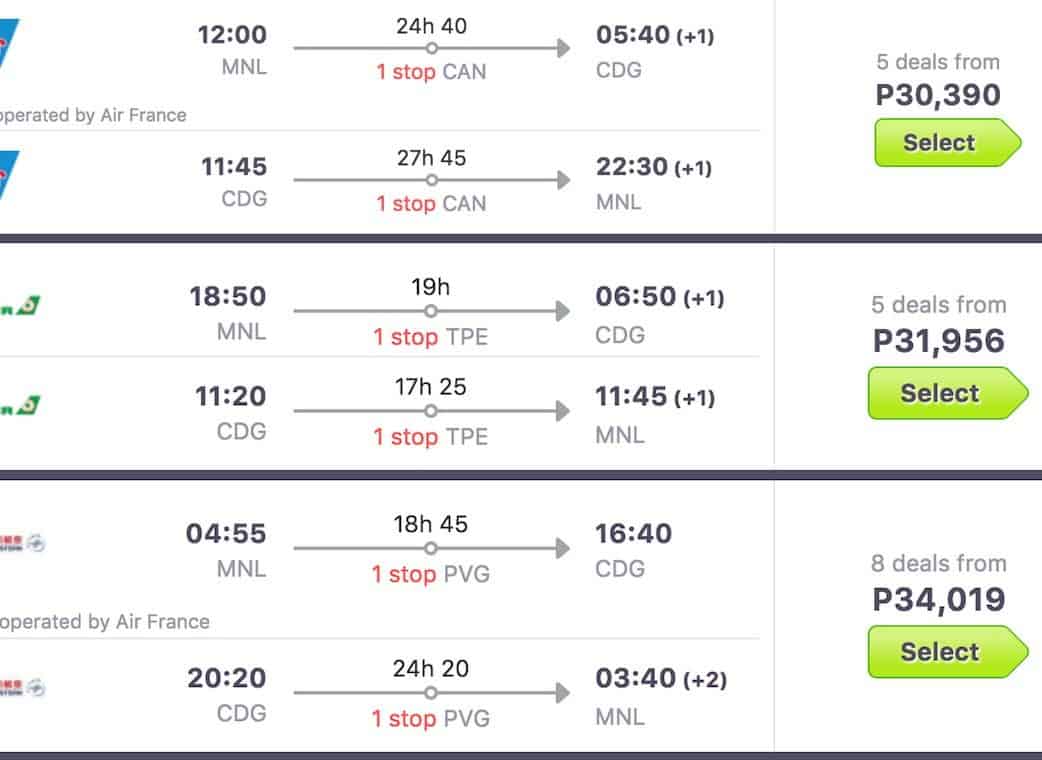Click the 03:40 (+2) arrival time
Image resolution: width=1042 pixels, height=760 pixels.
[660, 679]
